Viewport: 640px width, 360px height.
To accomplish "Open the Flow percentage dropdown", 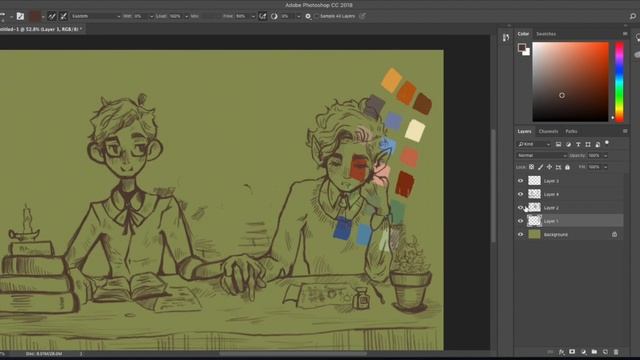I will (x=253, y=16).
